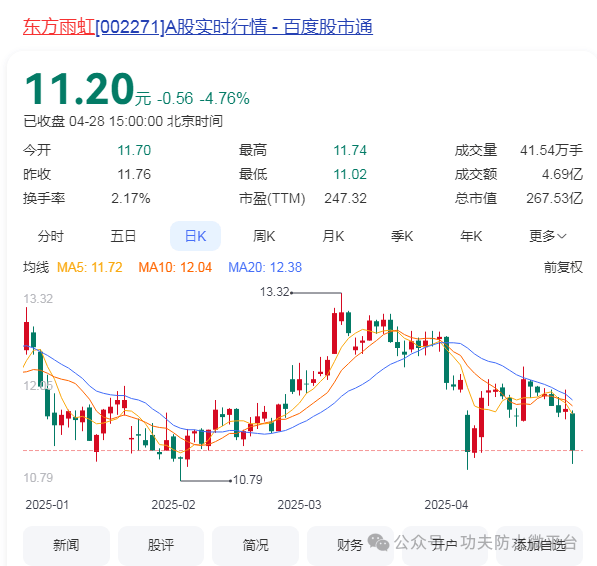Screen dimensions: 597x566
Task: Click the -0.56 price change value
Action: [x=175, y=98]
